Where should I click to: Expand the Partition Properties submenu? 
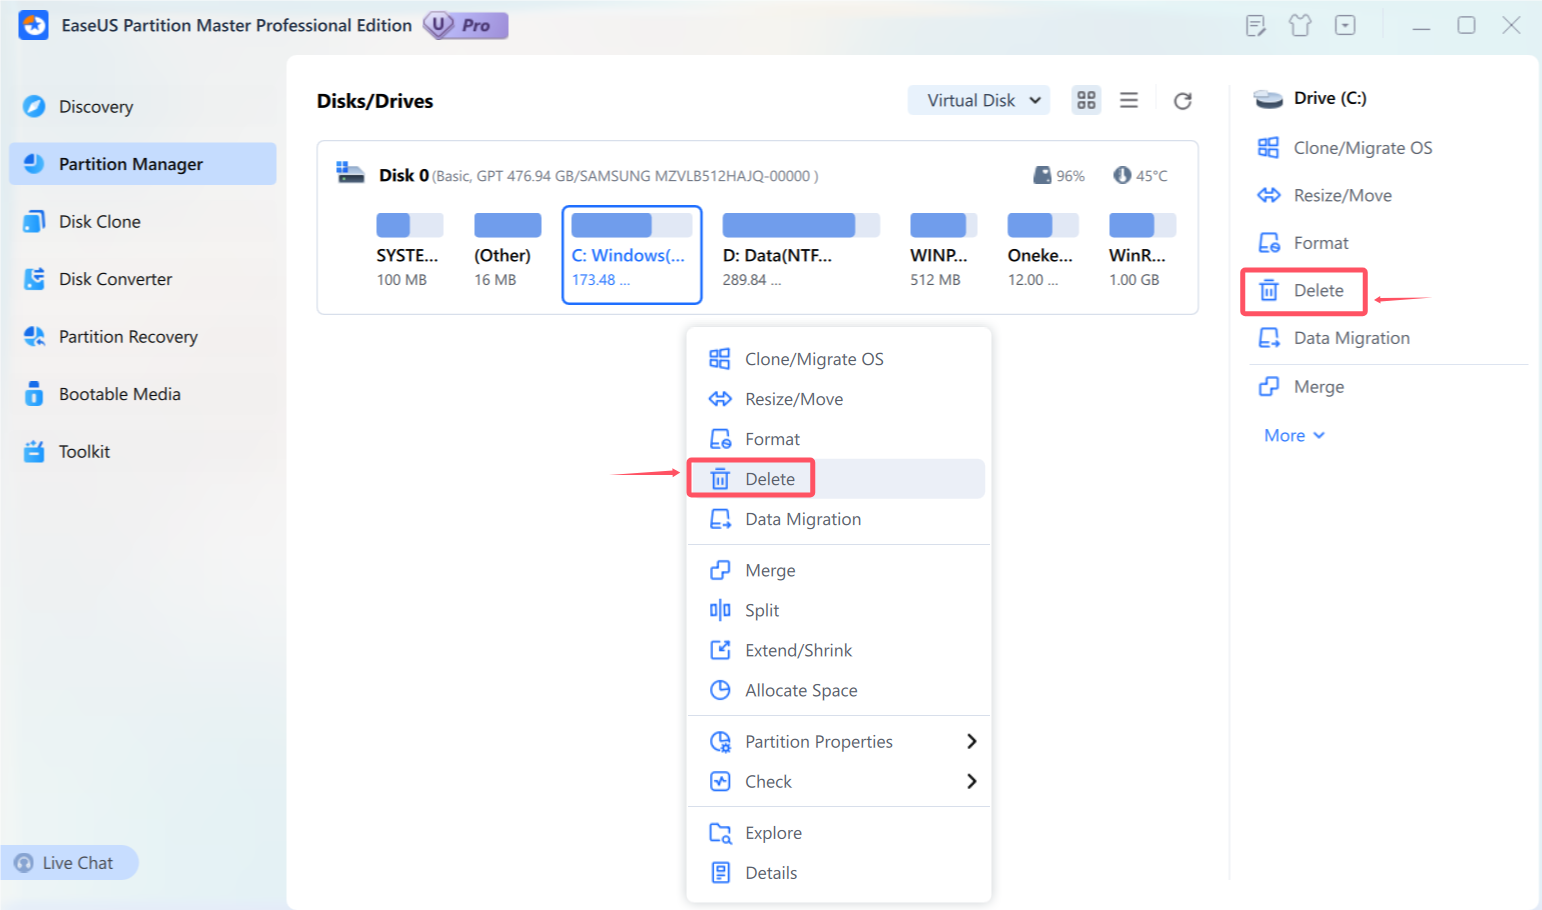[x=838, y=741]
